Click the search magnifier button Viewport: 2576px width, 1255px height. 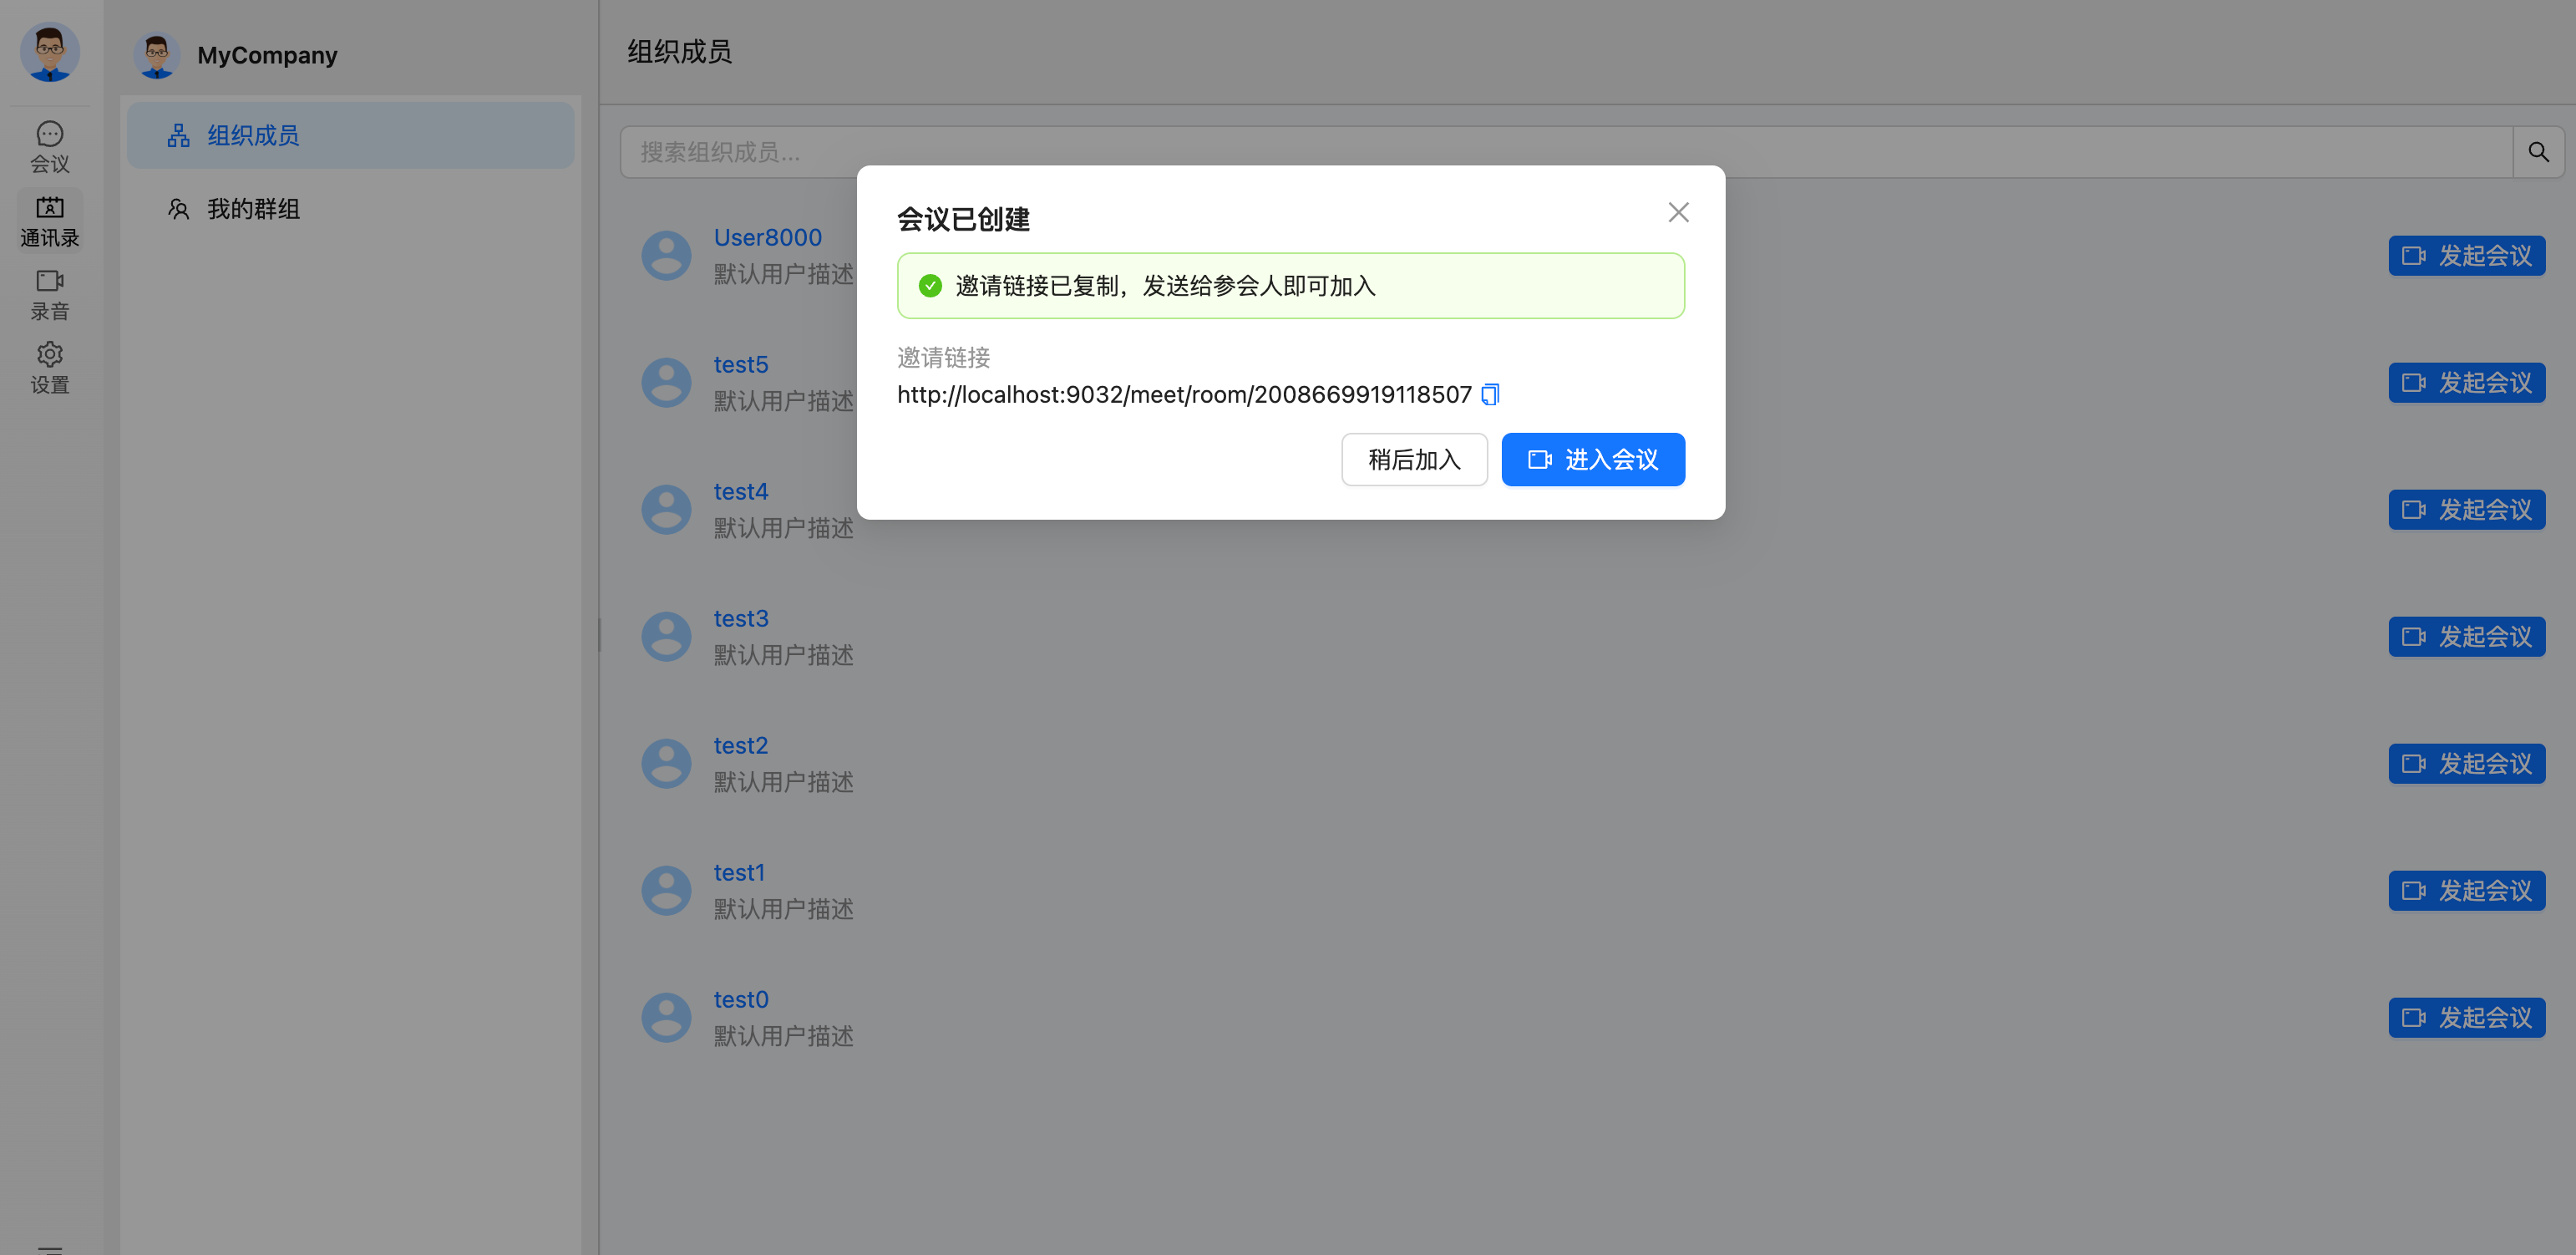(2538, 152)
